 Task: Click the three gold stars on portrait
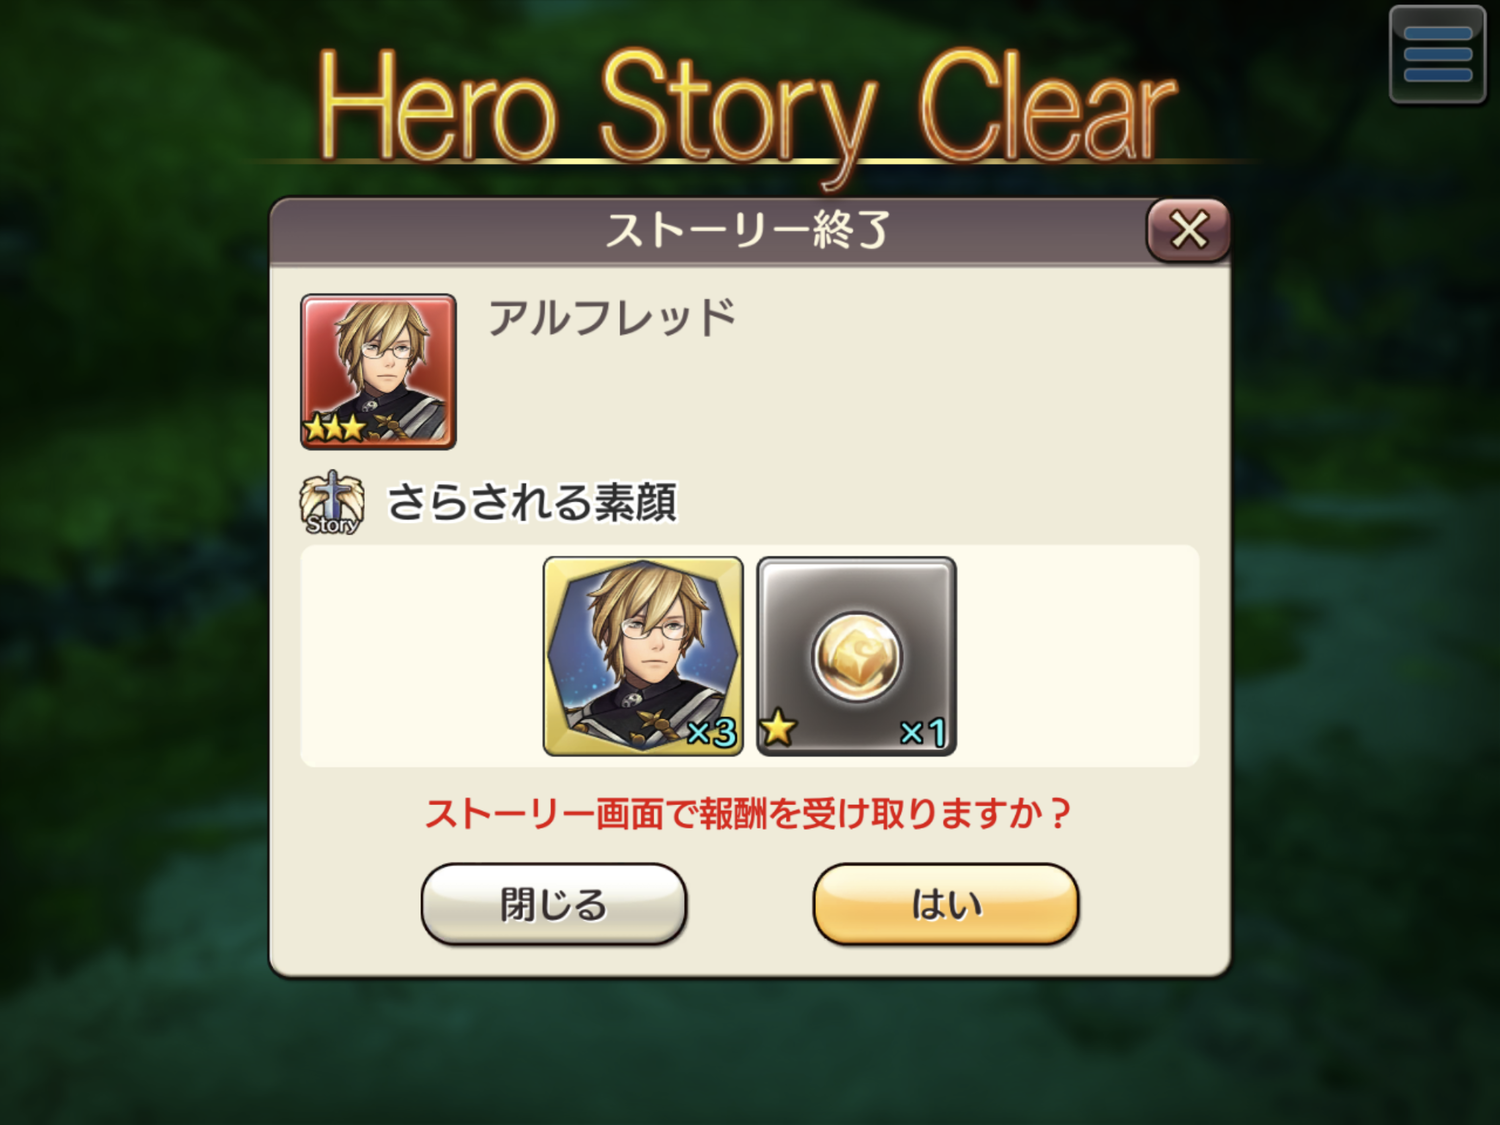pyautogui.click(x=335, y=428)
